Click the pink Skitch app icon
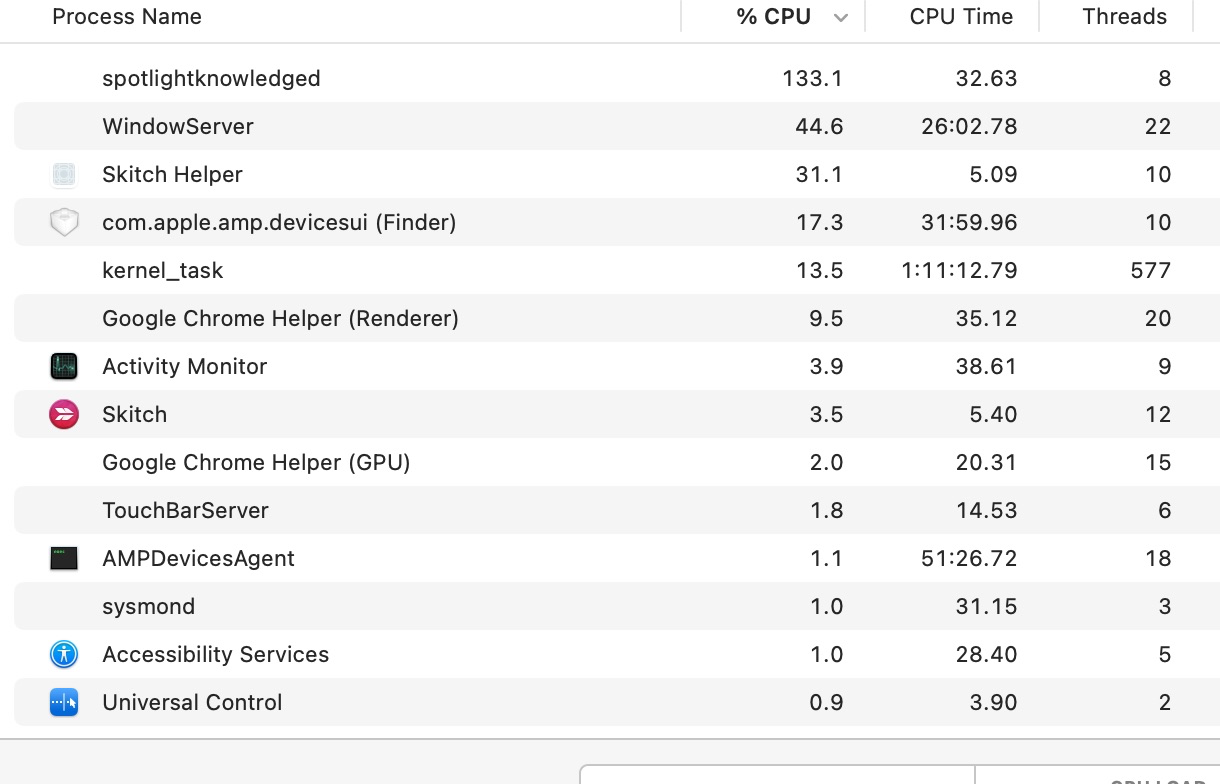Screen dimensions: 1220x784 [x=64, y=414]
